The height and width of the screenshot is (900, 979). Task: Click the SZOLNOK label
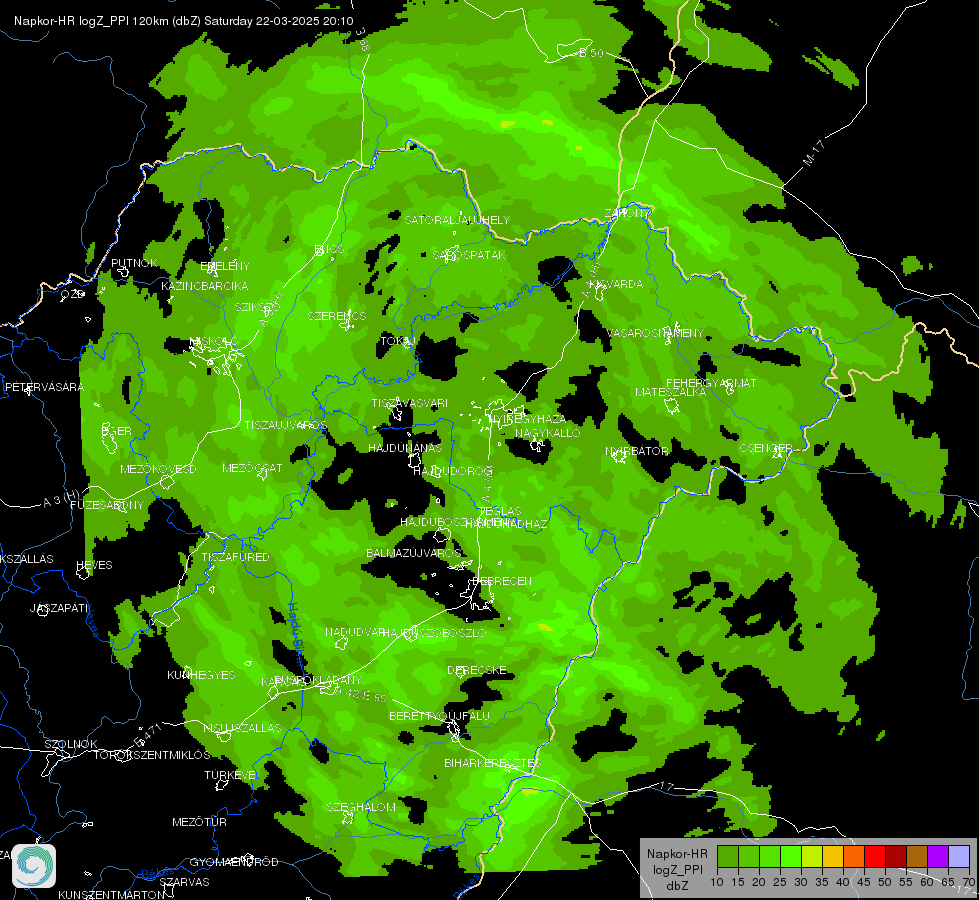tap(71, 744)
